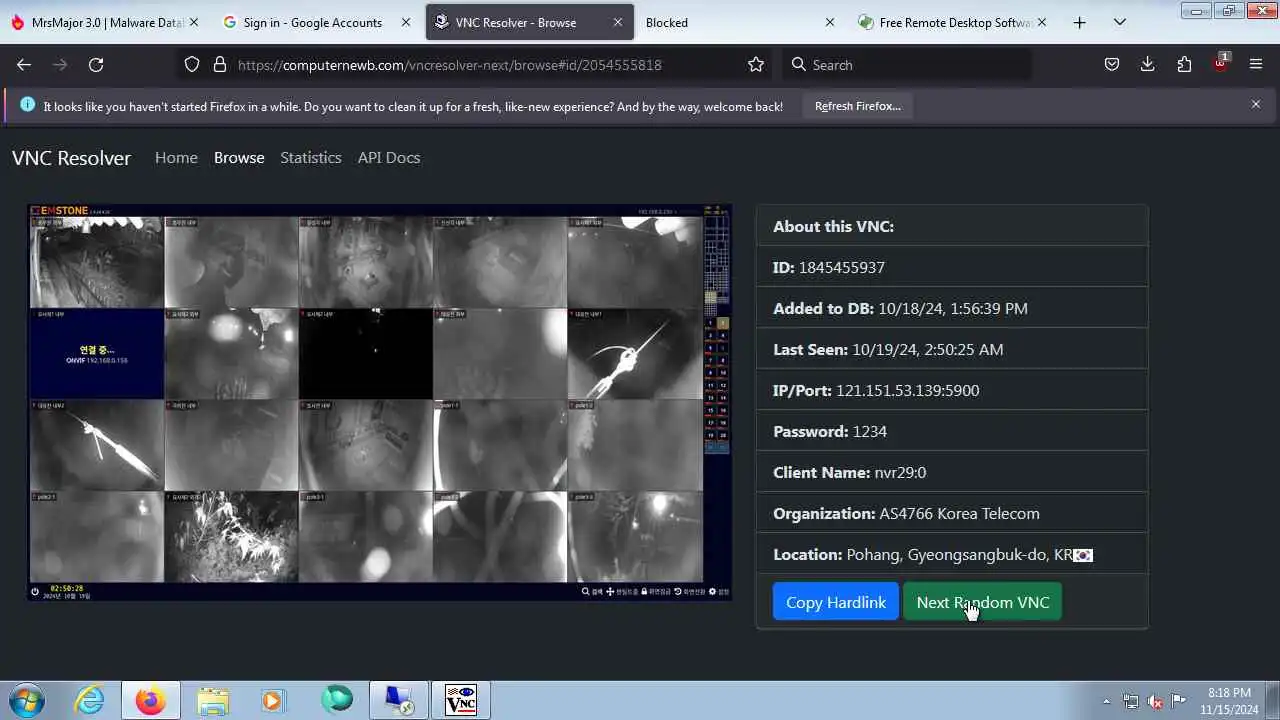Open the Home nav link
1280x720 pixels.
[x=176, y=158]
